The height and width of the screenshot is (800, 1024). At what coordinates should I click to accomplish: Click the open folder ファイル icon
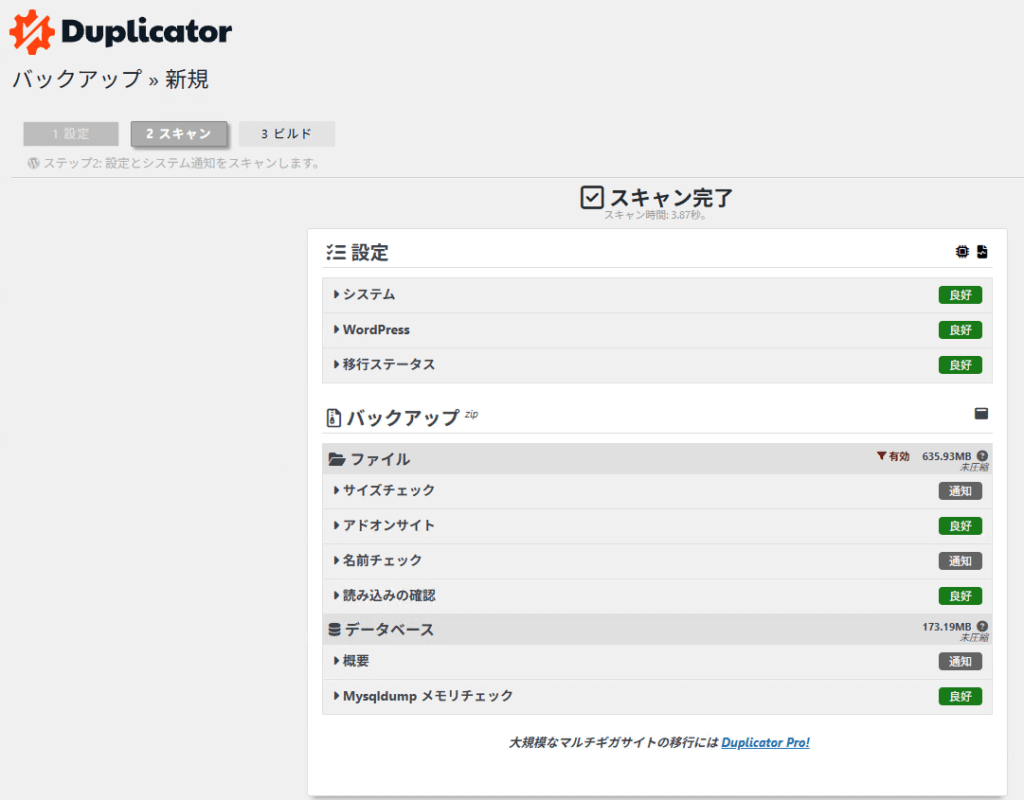(337, 460)
